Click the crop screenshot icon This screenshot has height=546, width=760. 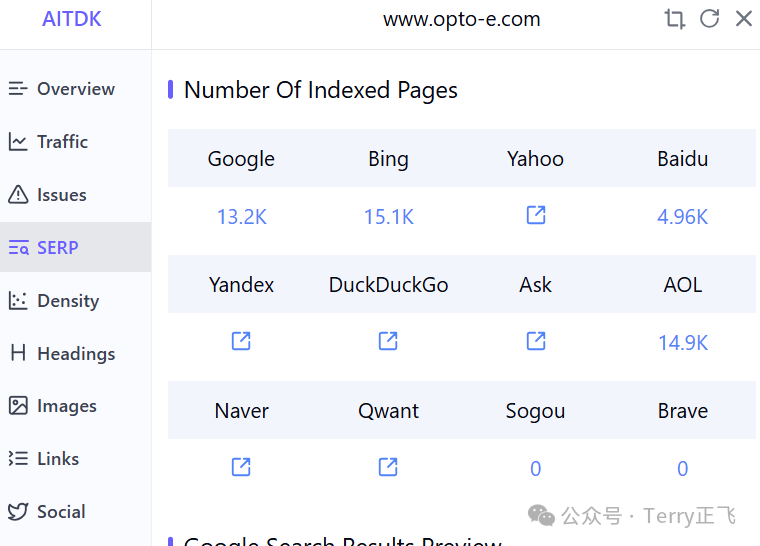point(674,19)
